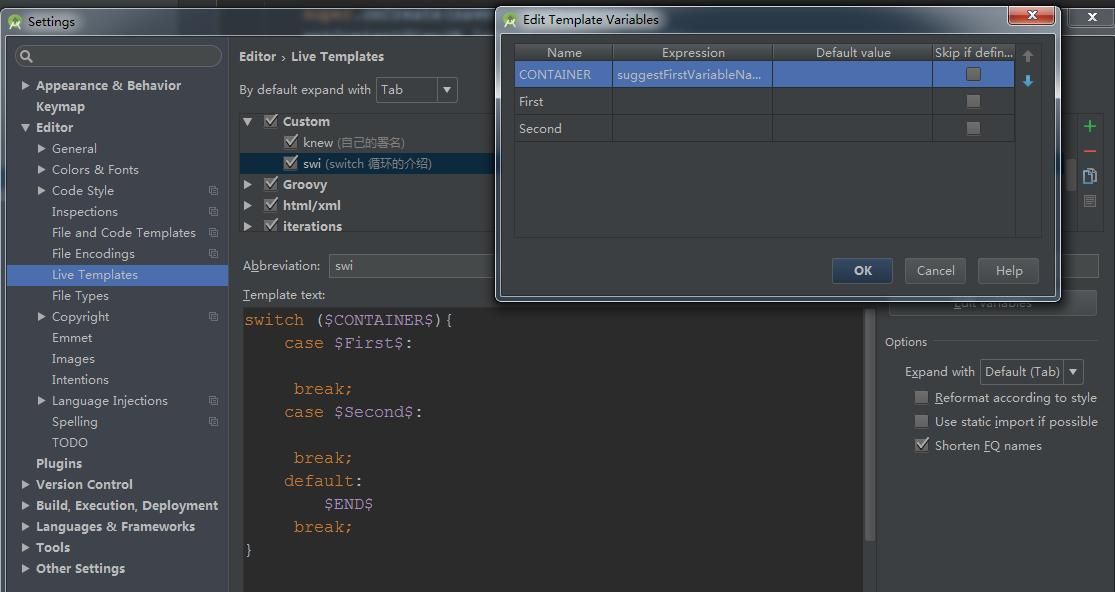This screenshot has height=592, width=1115.
Task: Confirm variables with the OK button
Action: click(861, 270)
